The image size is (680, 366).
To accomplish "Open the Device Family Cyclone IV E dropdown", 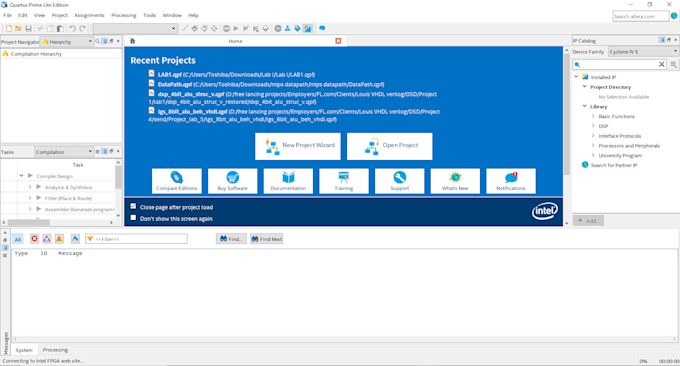I will pos(643,52).
